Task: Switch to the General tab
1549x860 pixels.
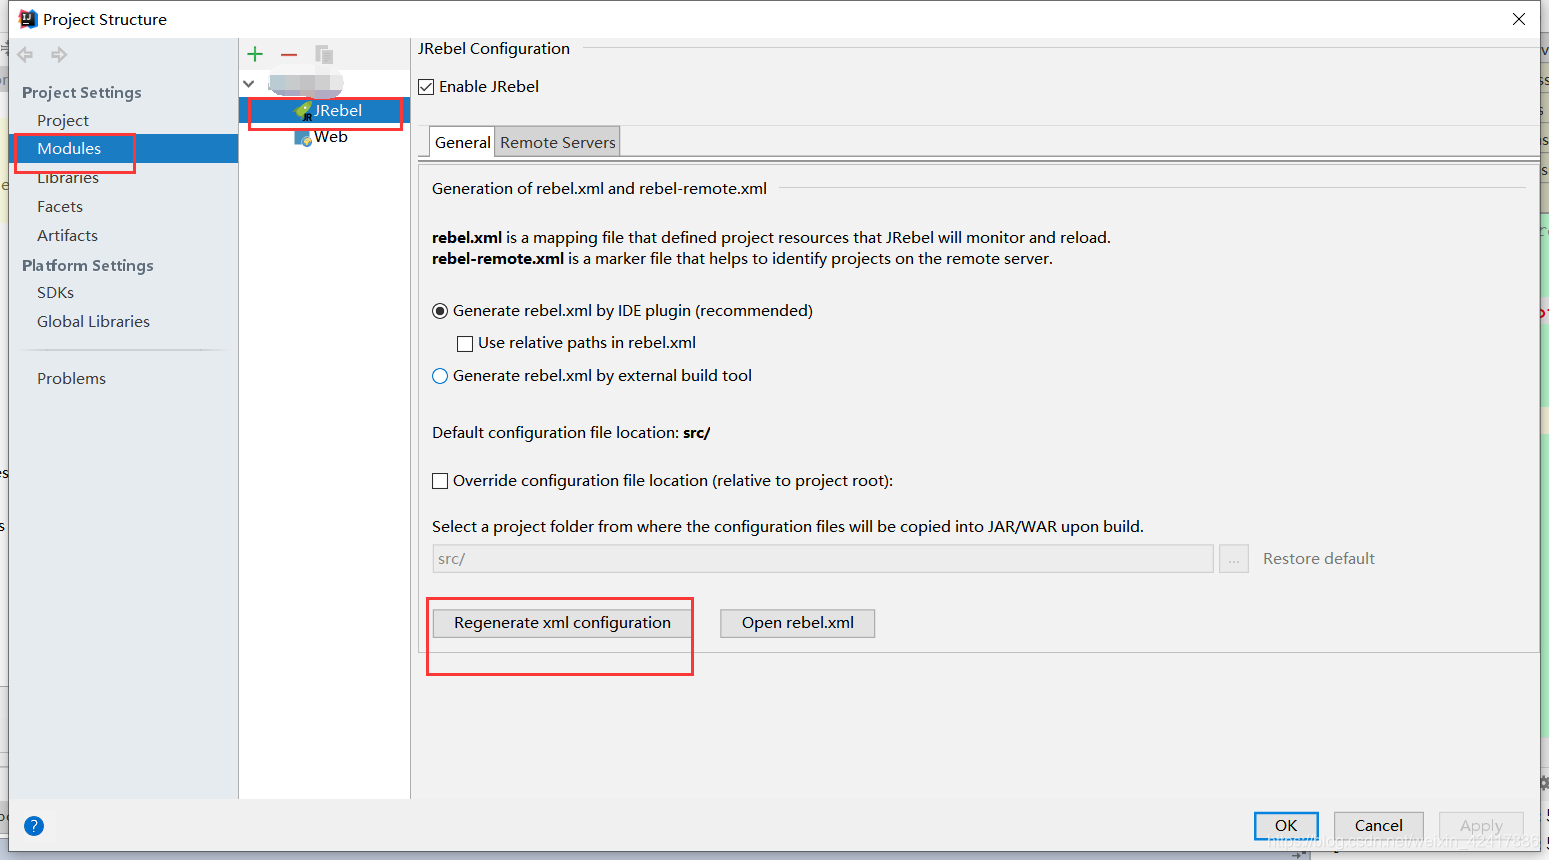Action: [x=462, y=142]
